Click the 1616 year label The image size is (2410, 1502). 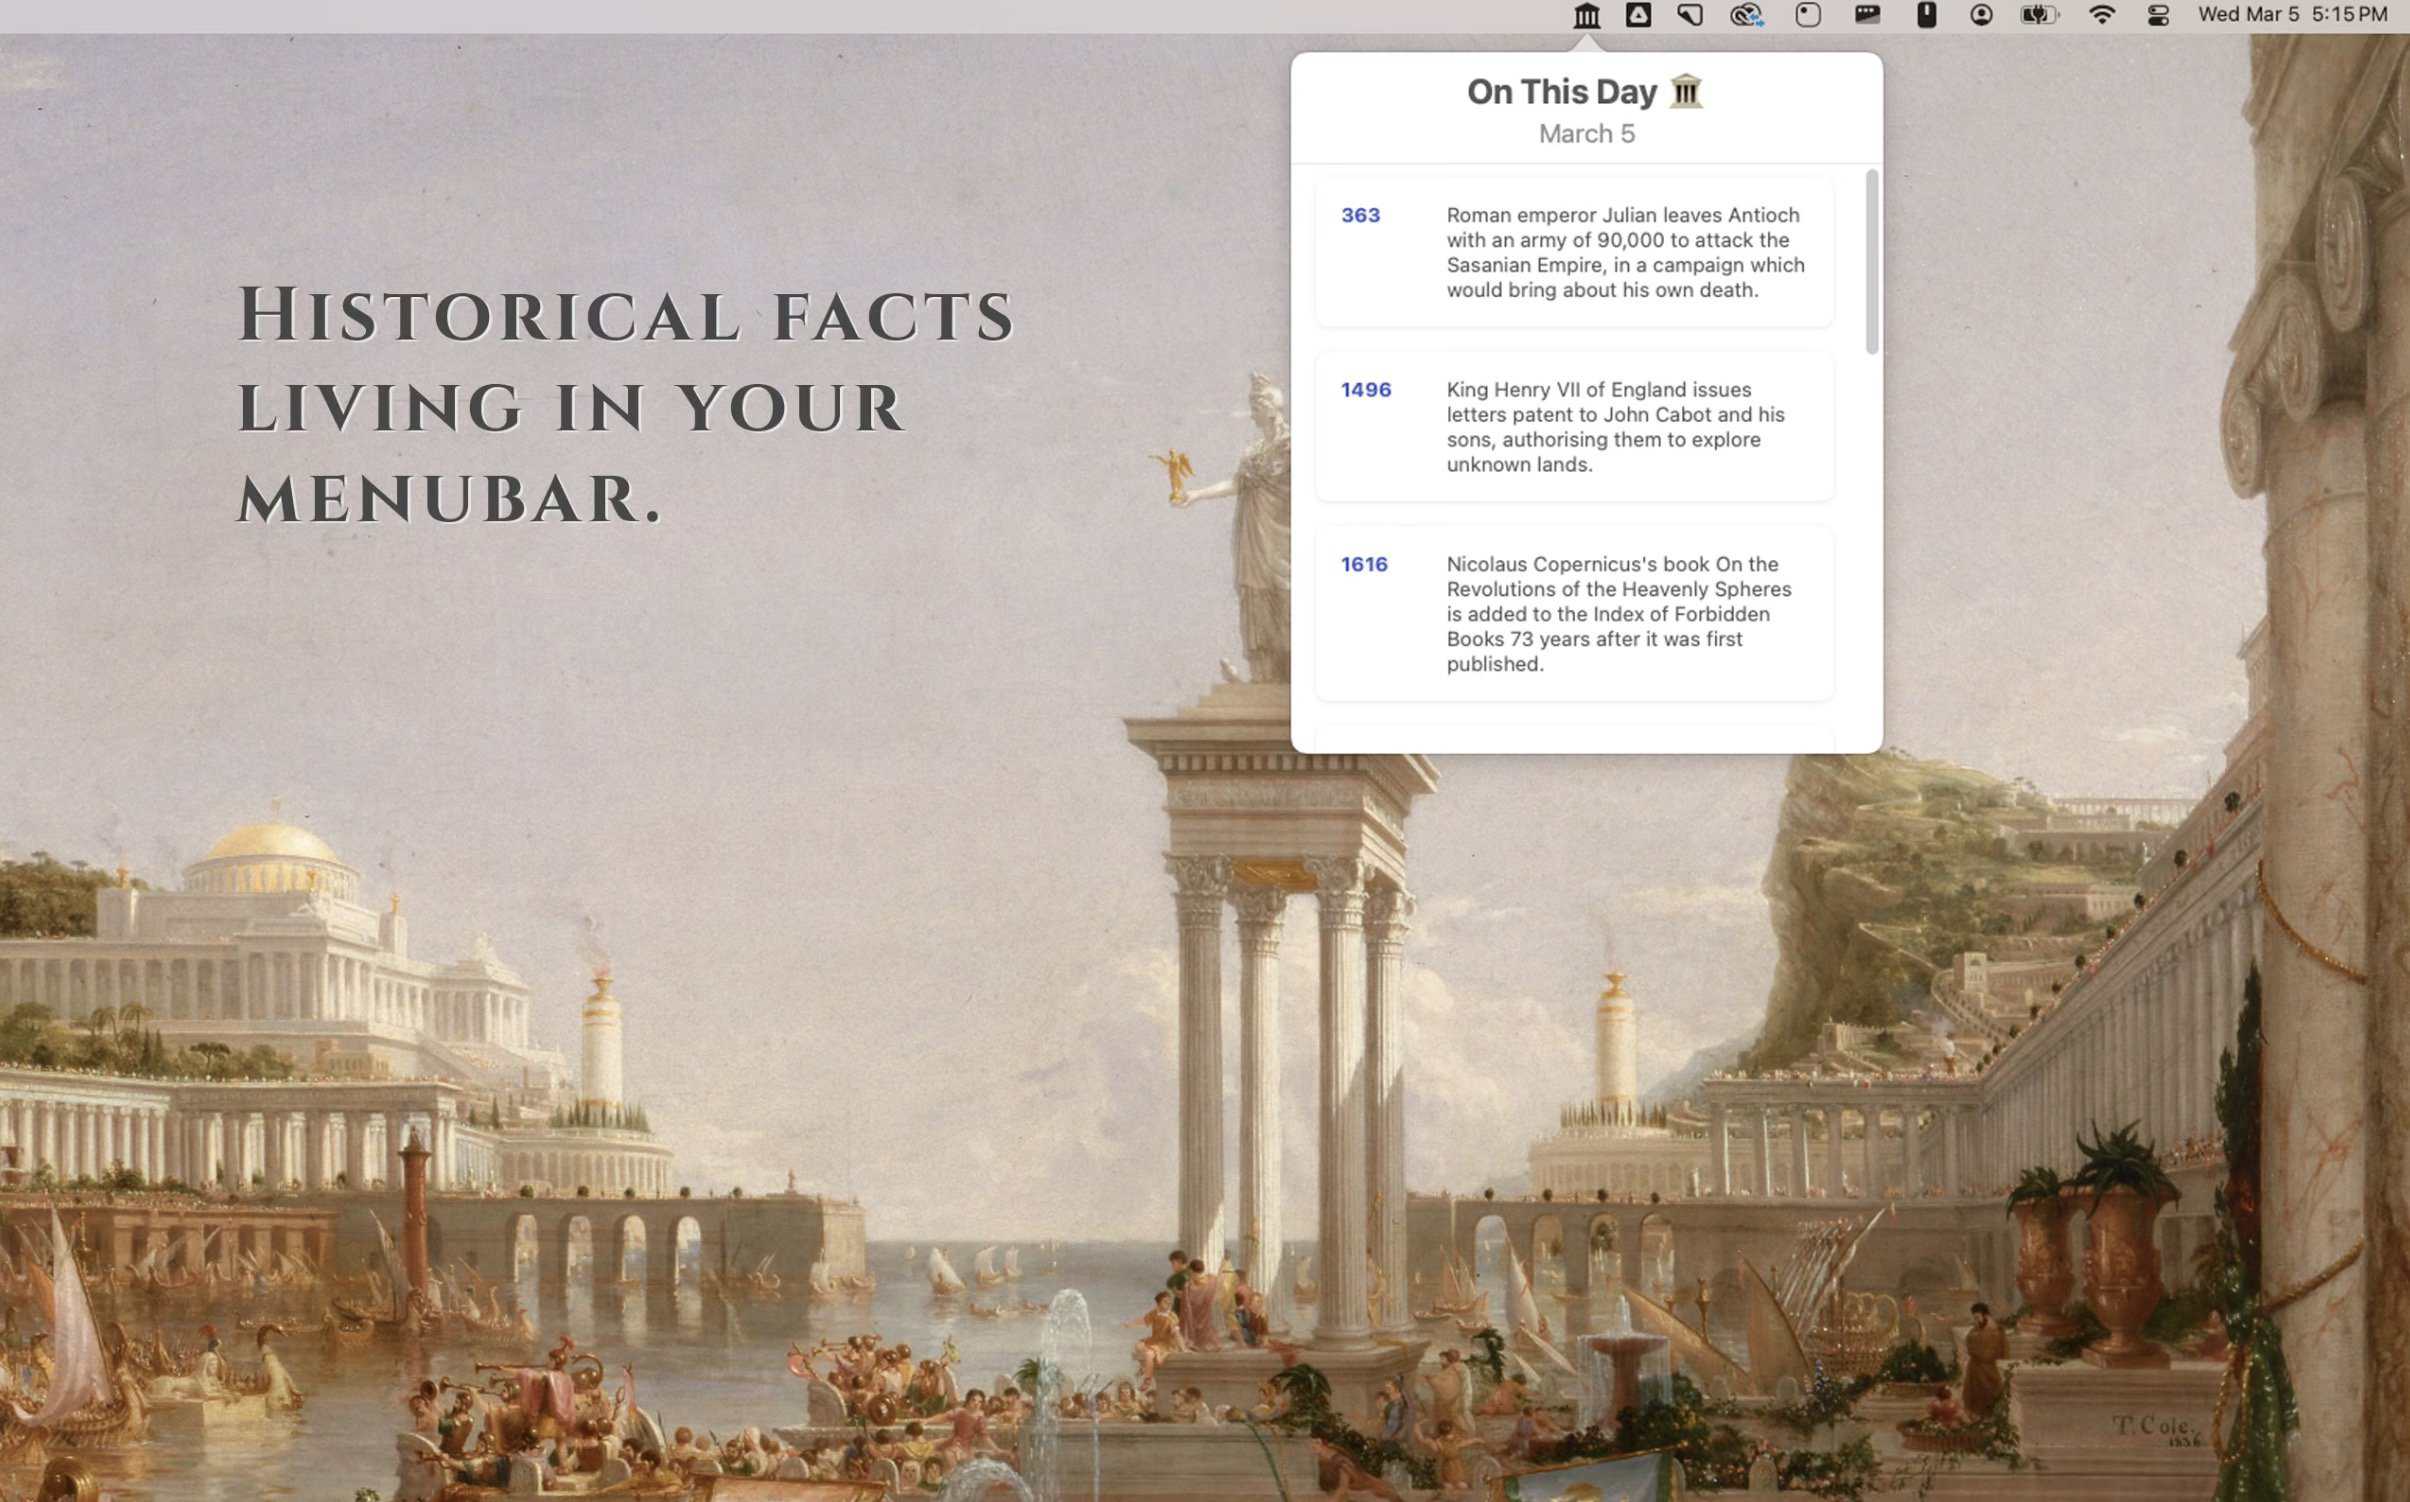tap(1364, 565)
